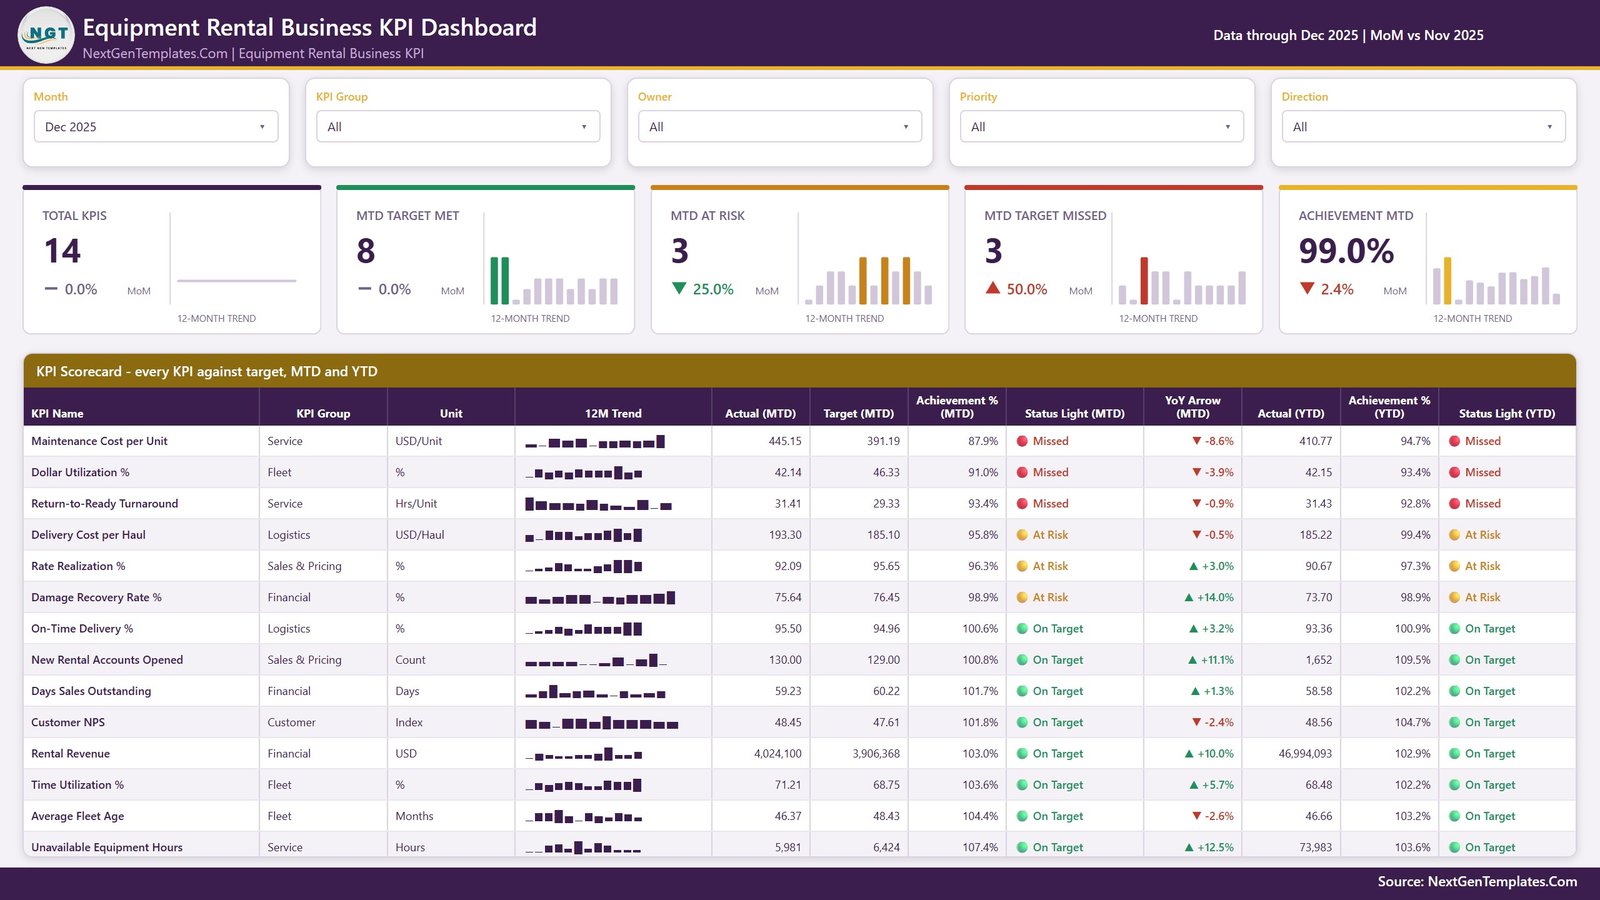Click the Rental Revenue actual value 4,024,100
1600x900 pixels.
777,754
